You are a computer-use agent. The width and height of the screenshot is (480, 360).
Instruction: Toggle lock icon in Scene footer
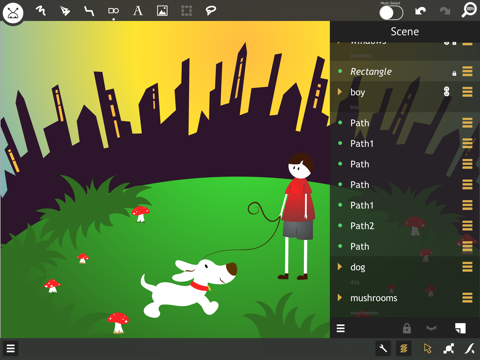(407, 328)
